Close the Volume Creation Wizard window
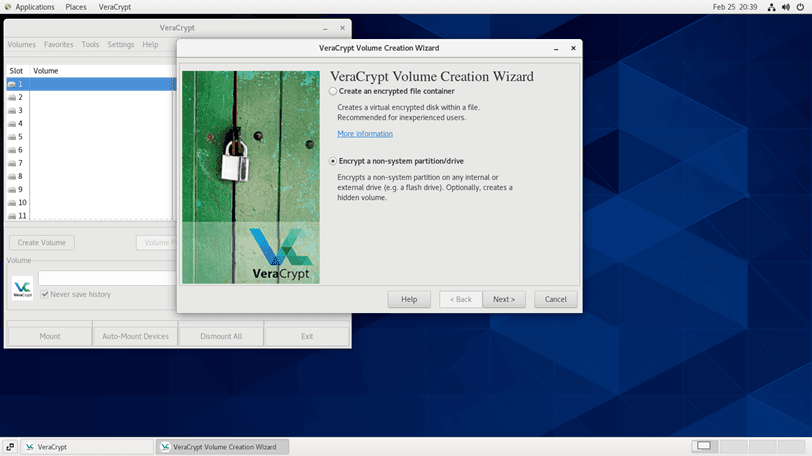Screen dimensions: 812x456 point(573,48)
